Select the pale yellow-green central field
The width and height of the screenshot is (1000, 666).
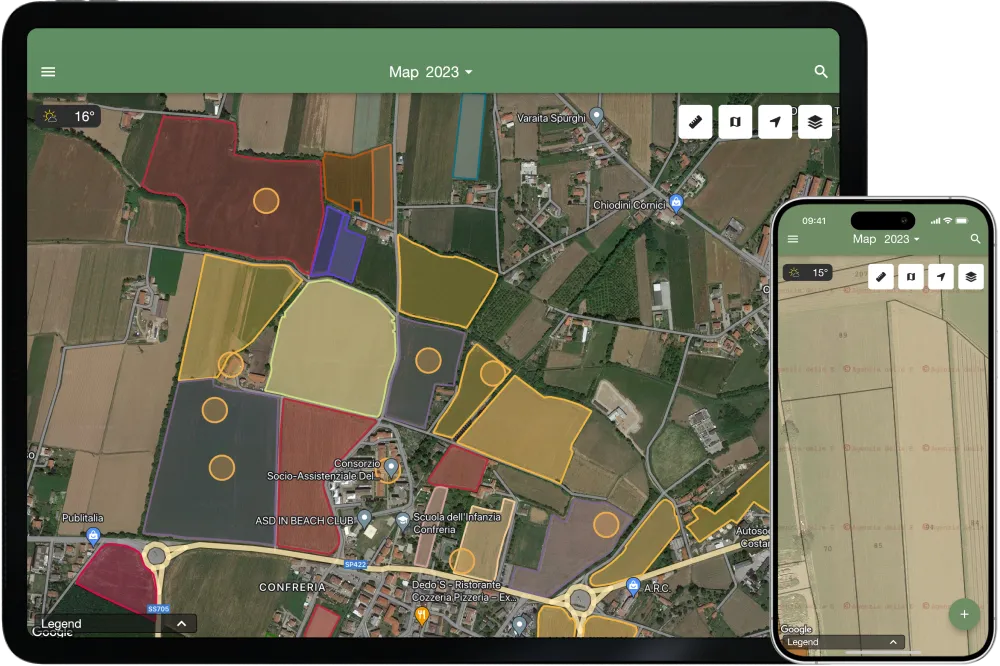(x=332, y=348)
